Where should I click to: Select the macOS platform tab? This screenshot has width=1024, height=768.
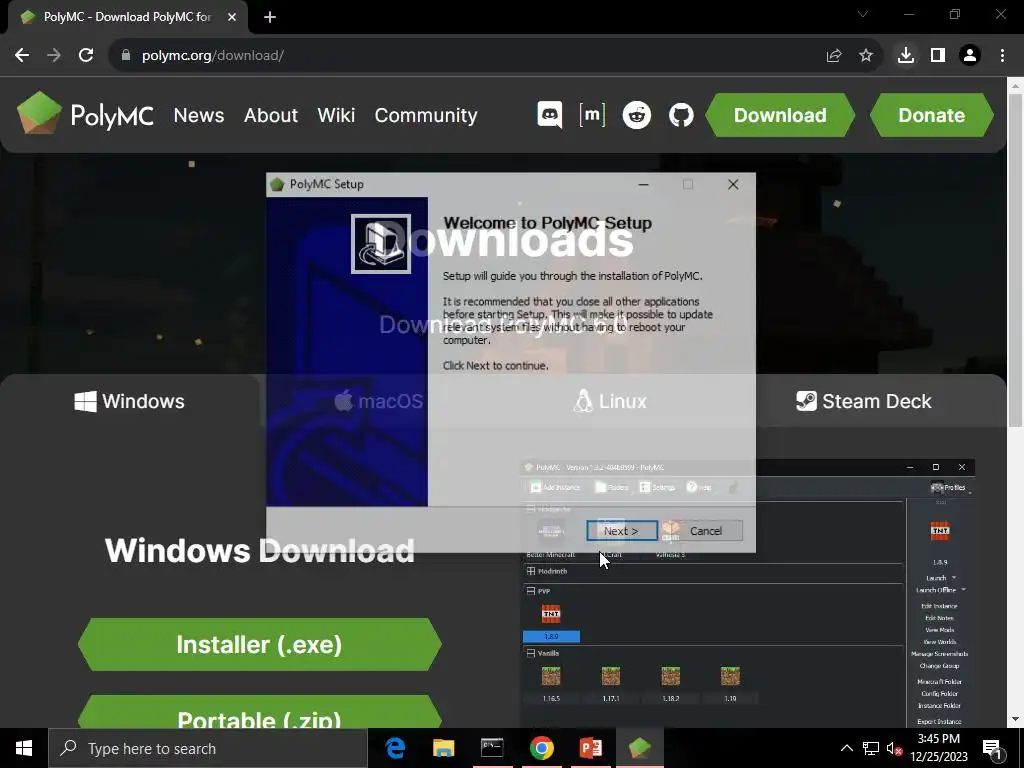pyautogui.click(x=379, y=401)
